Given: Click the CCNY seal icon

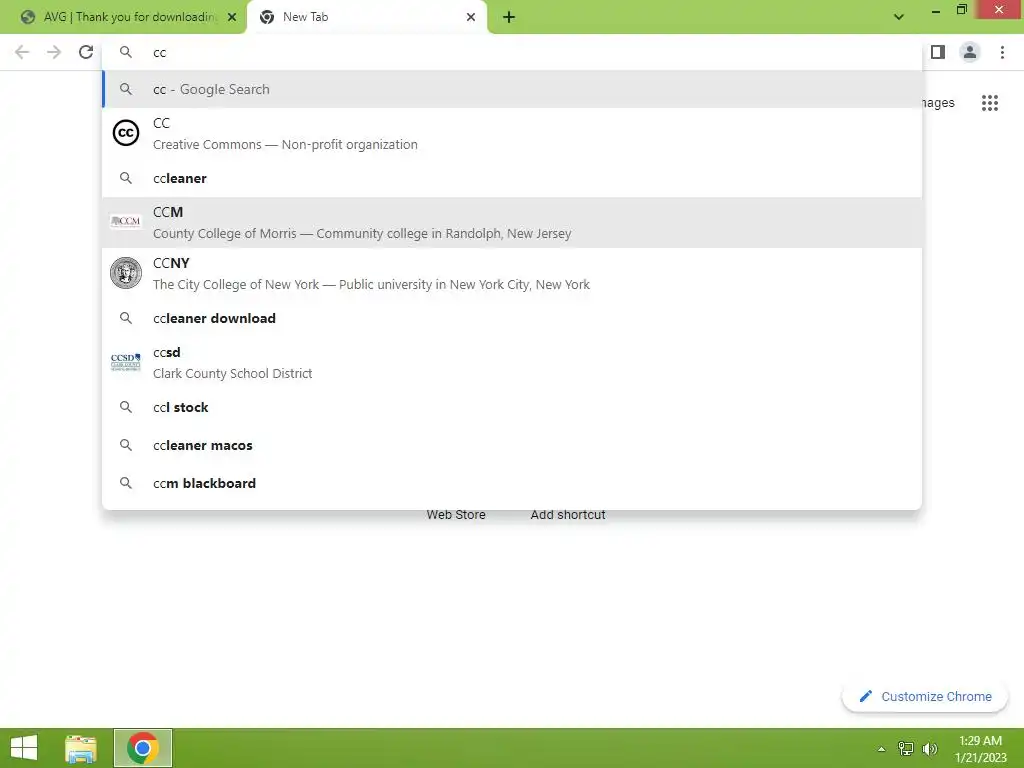Looking at the screenshot, I should click(x=126, y=273).
